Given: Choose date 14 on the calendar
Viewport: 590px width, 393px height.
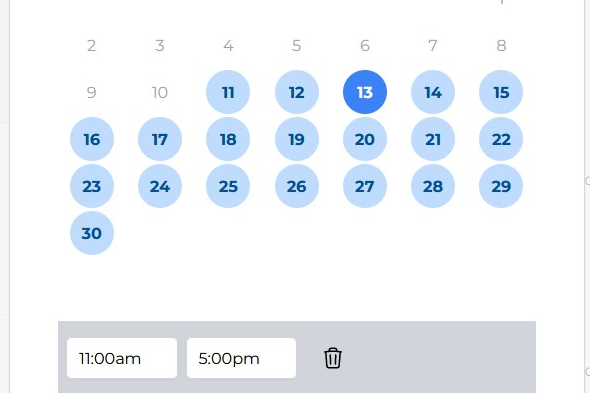Looking at the screenshot, I should pyautogui.click(x=433, y=92).
